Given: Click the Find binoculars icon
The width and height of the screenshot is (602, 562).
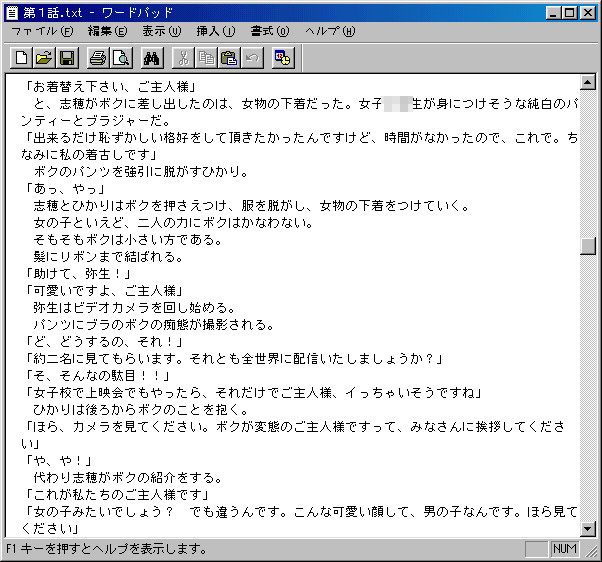Looking at the screenshot, I should tap(152, 58).
